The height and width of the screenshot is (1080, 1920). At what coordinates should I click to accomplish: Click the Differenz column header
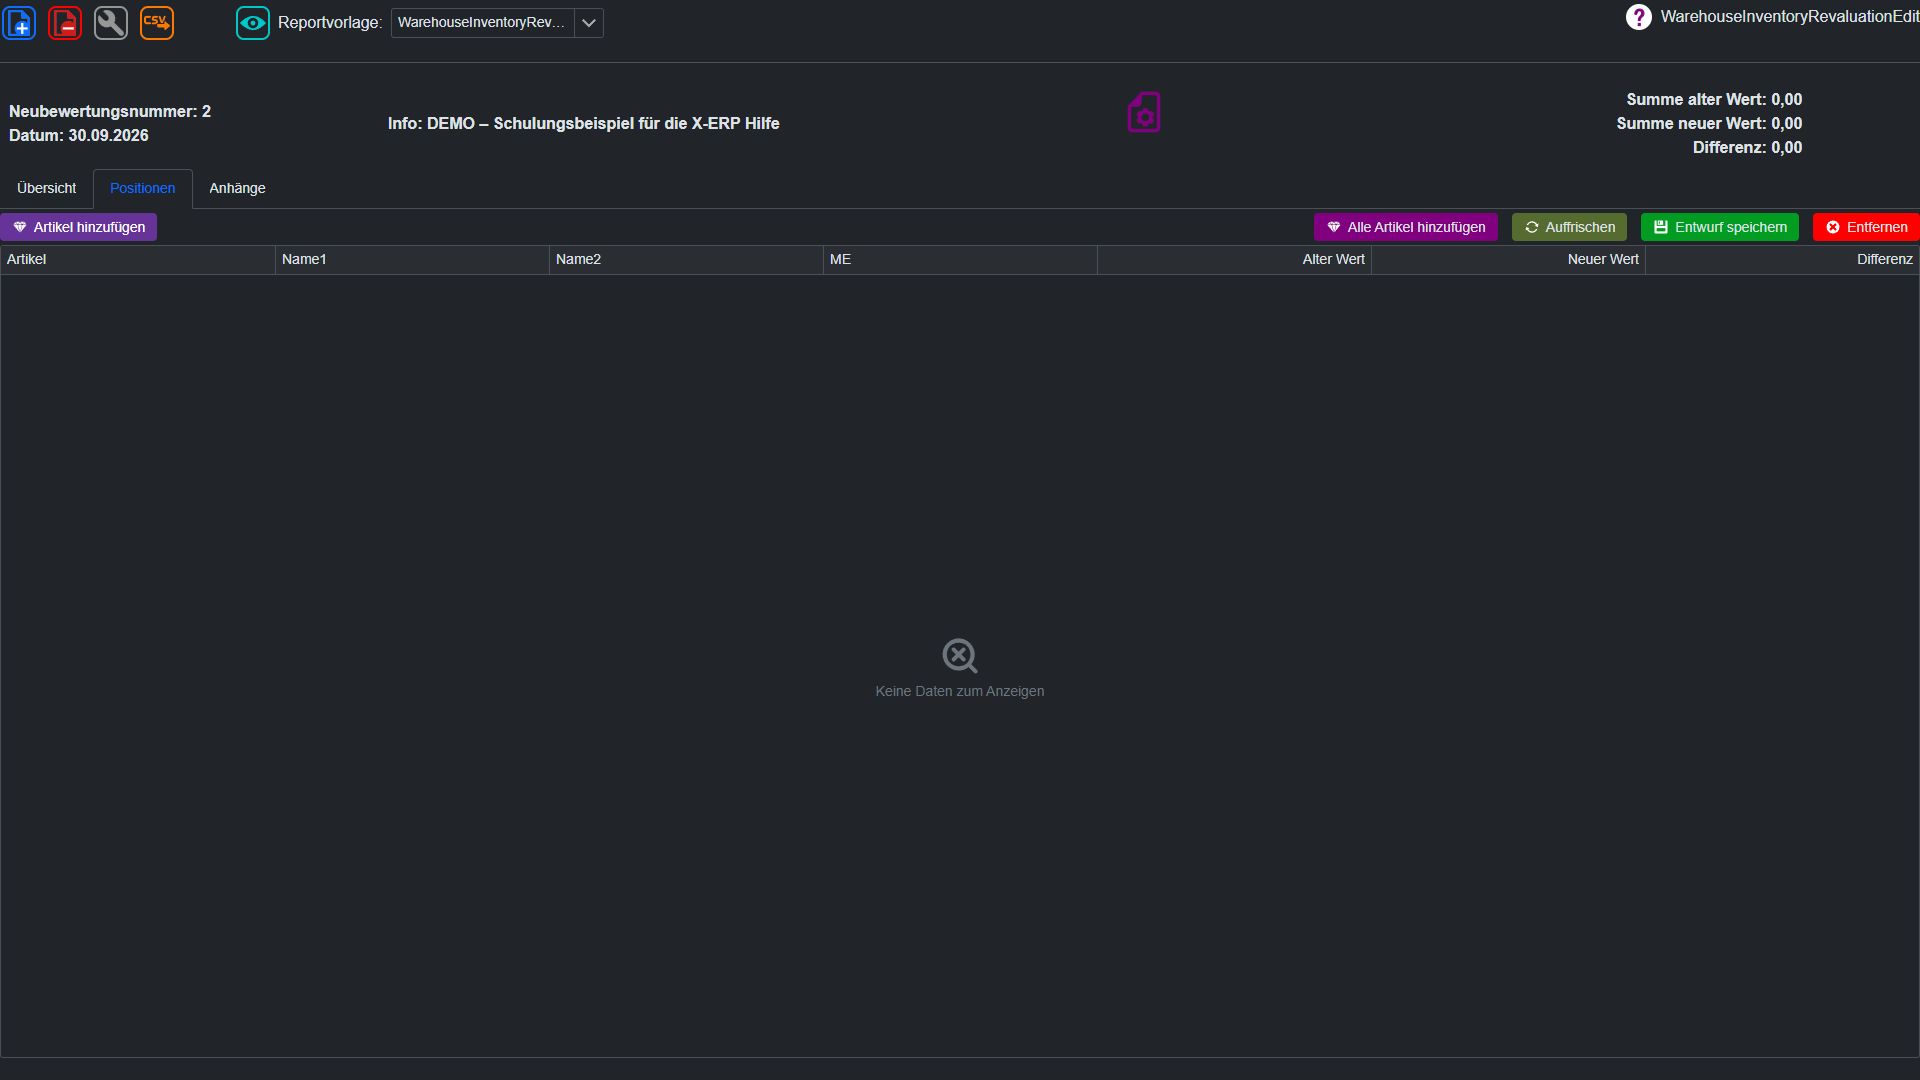click(x=1782, y=259)
